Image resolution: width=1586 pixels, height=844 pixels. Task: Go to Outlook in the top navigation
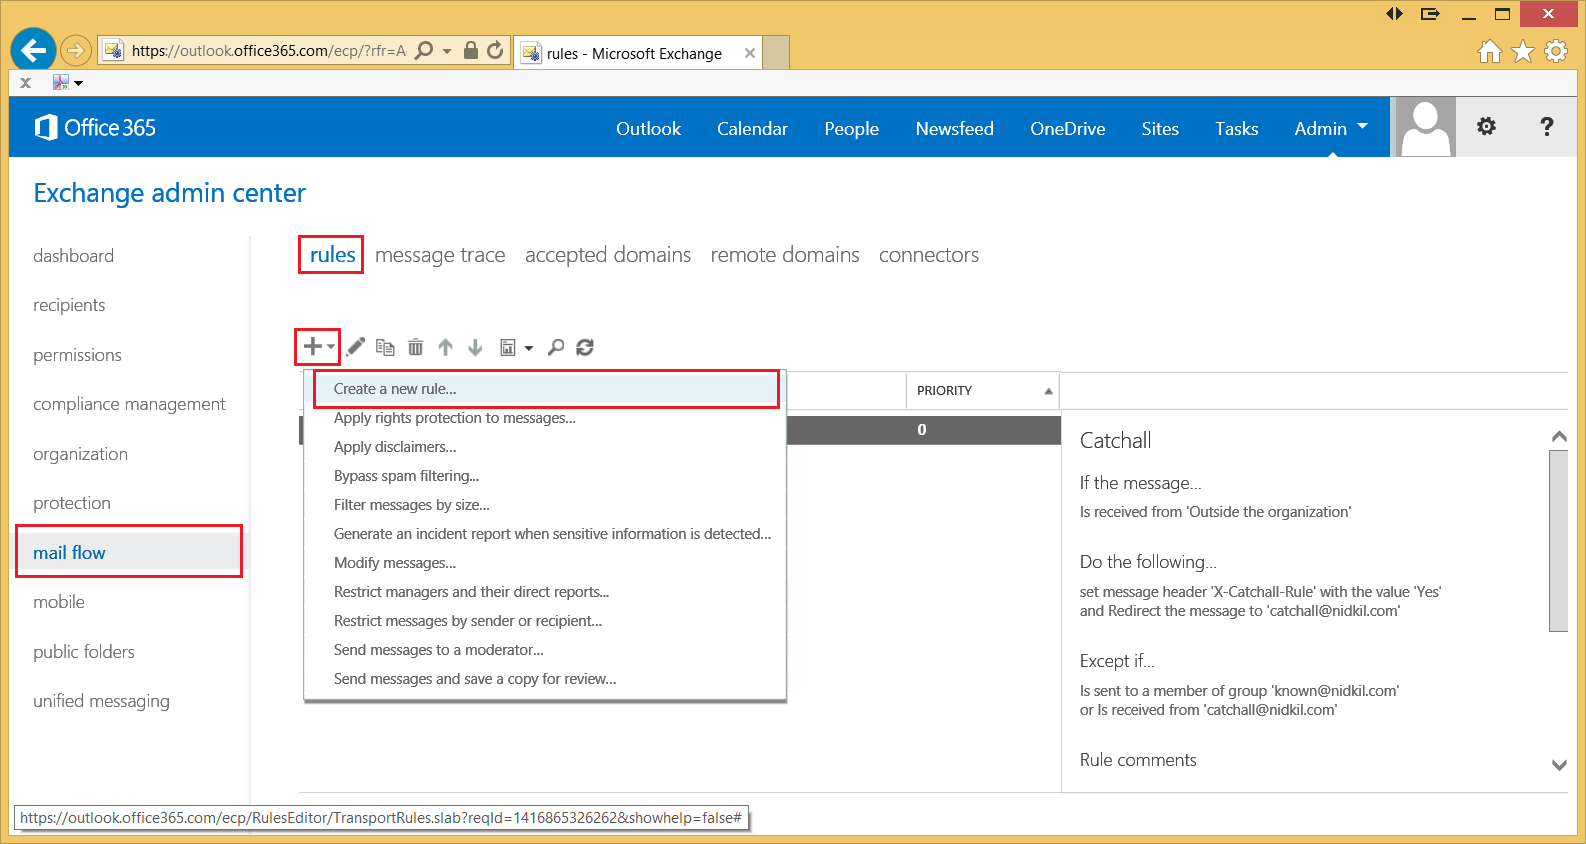coord(648,129)
